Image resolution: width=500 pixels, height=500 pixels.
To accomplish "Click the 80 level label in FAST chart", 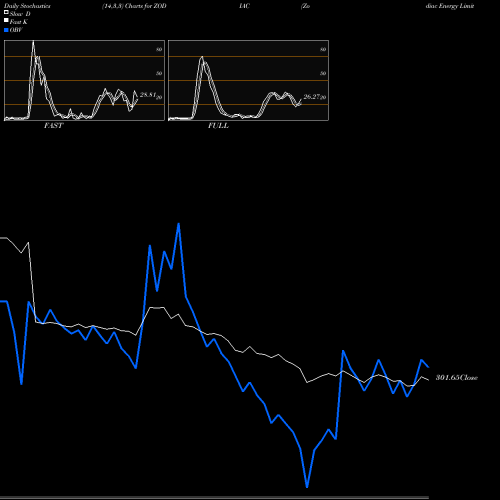I will tap(159, 49).
